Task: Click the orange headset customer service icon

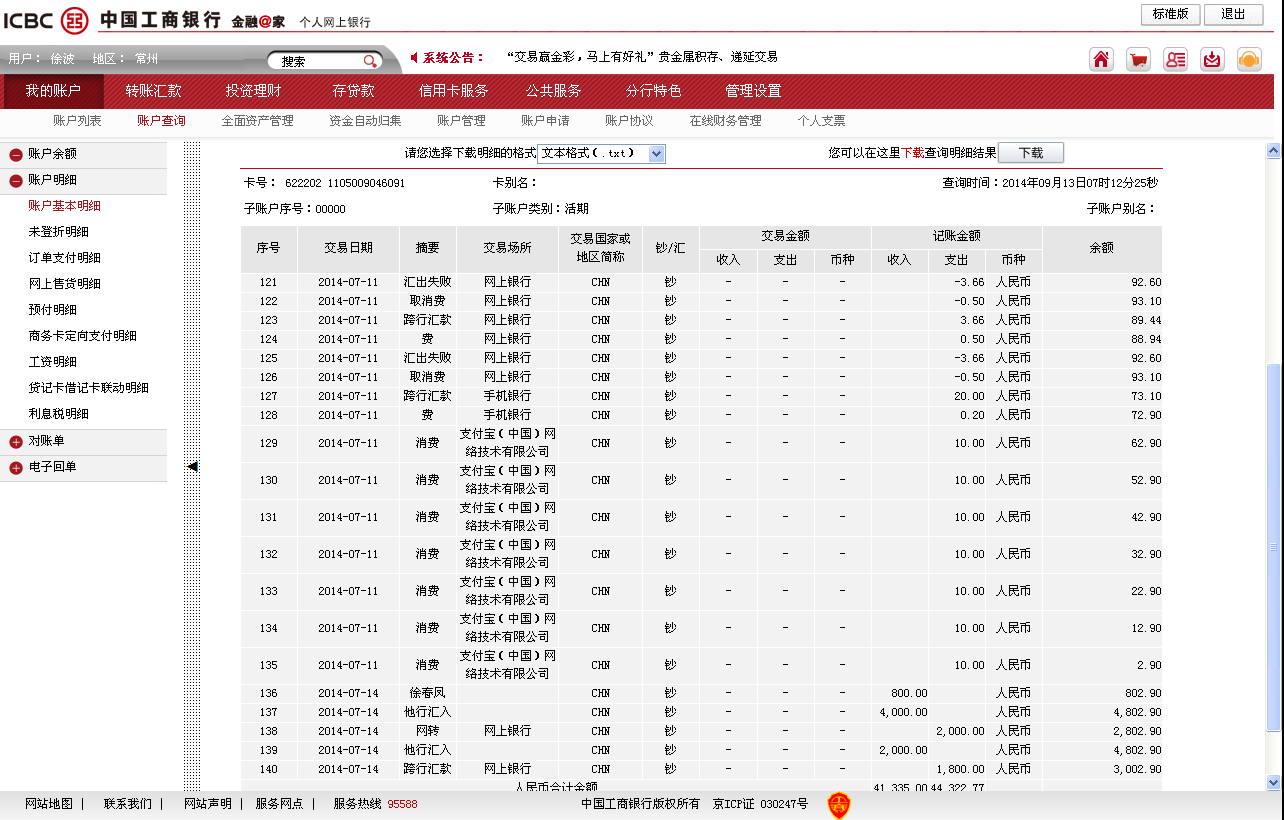Action: pos(1249,59)
